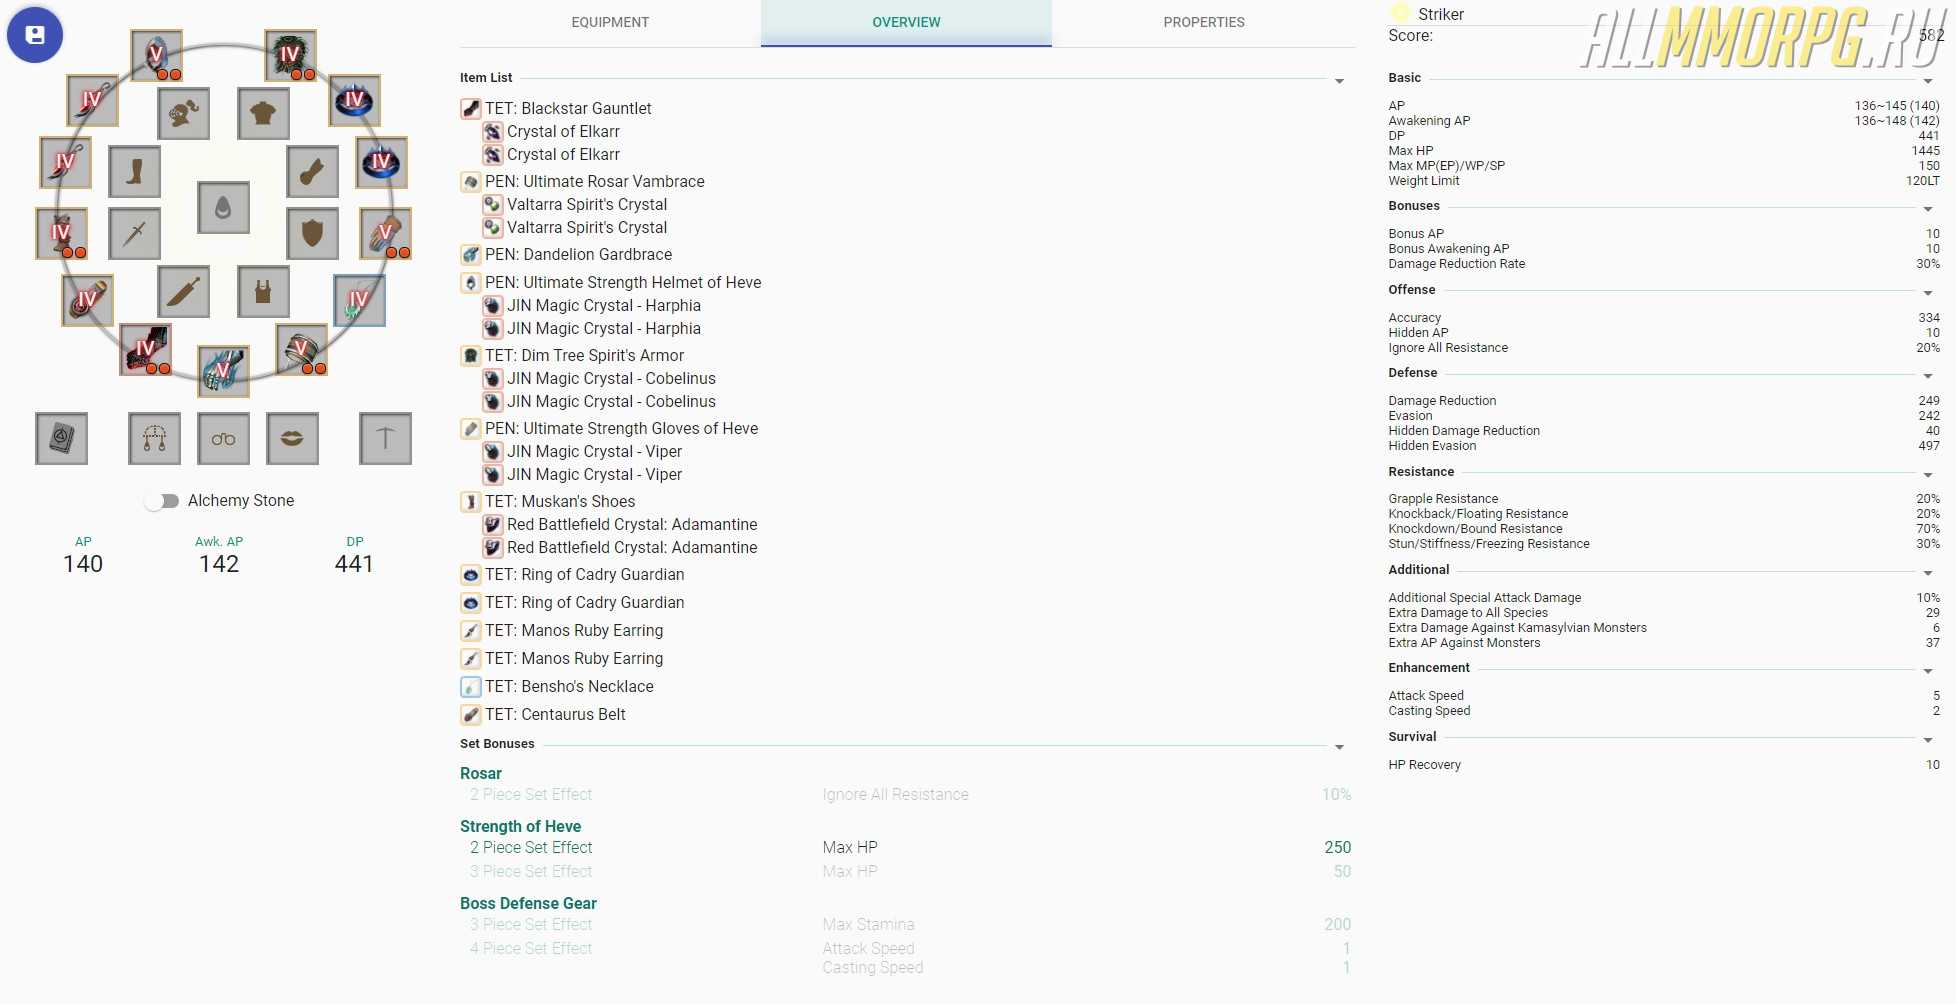
Task: Open the Properties tab
Action: 1203,22
